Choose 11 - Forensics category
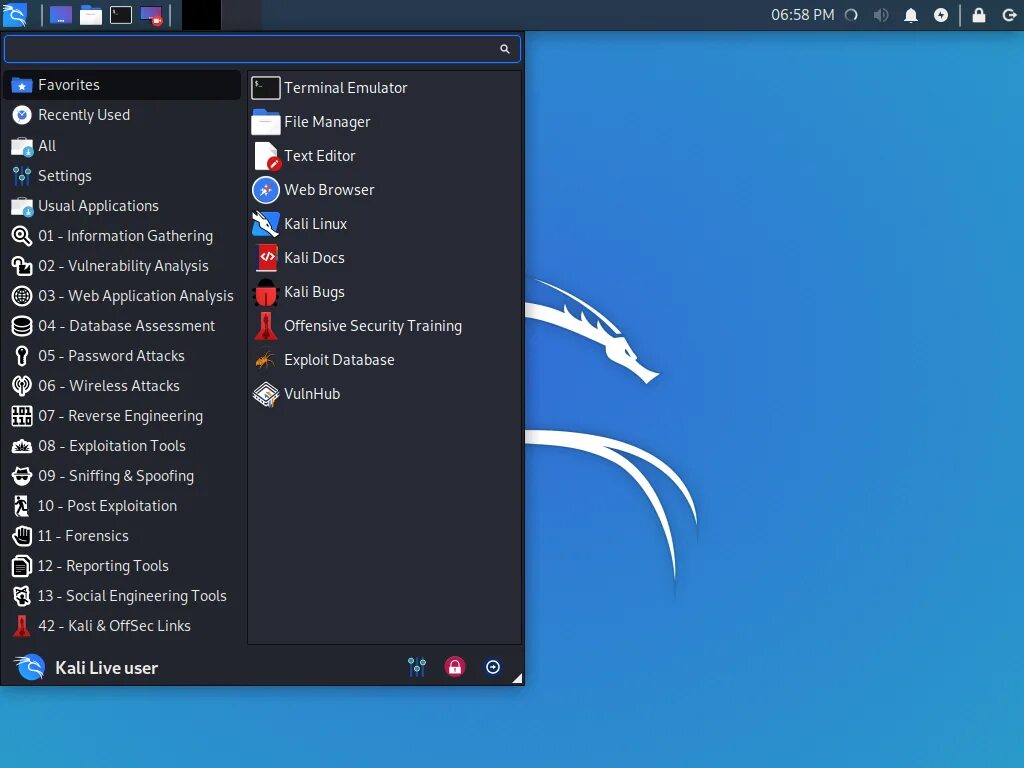Screen dimensions: 1024x768 122,536
